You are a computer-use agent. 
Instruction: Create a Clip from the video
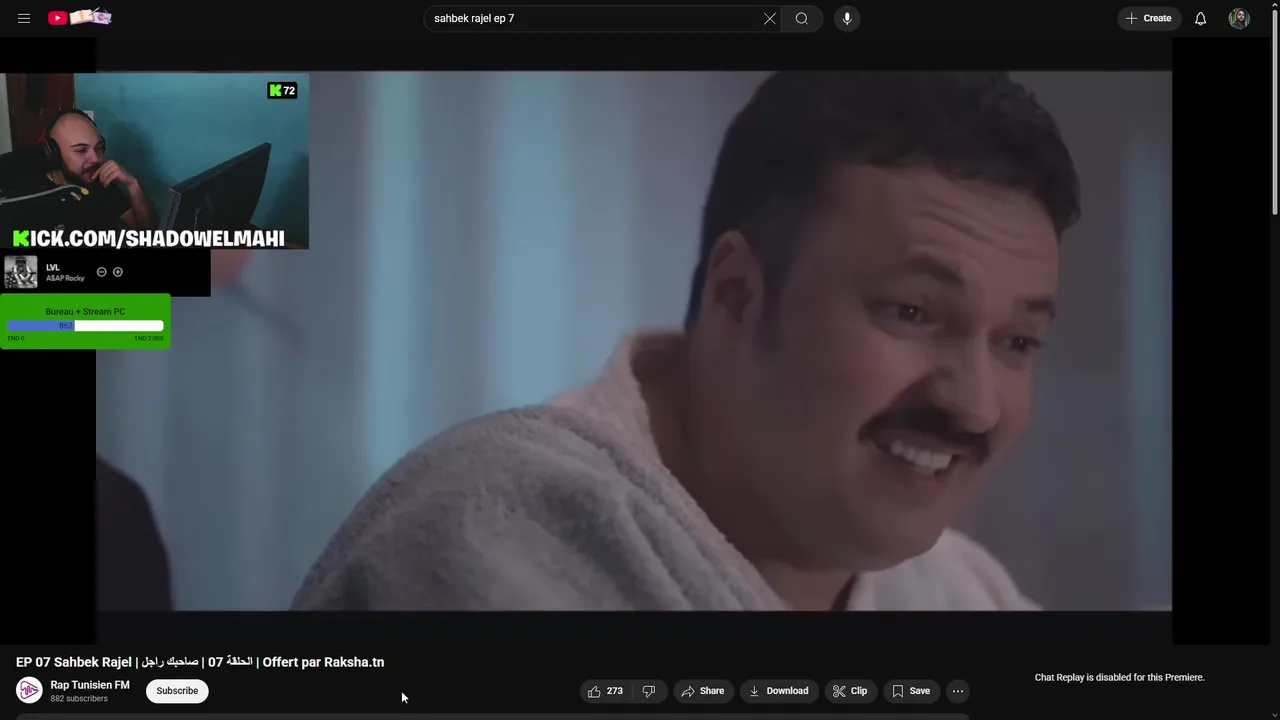(x=850, y=691)
